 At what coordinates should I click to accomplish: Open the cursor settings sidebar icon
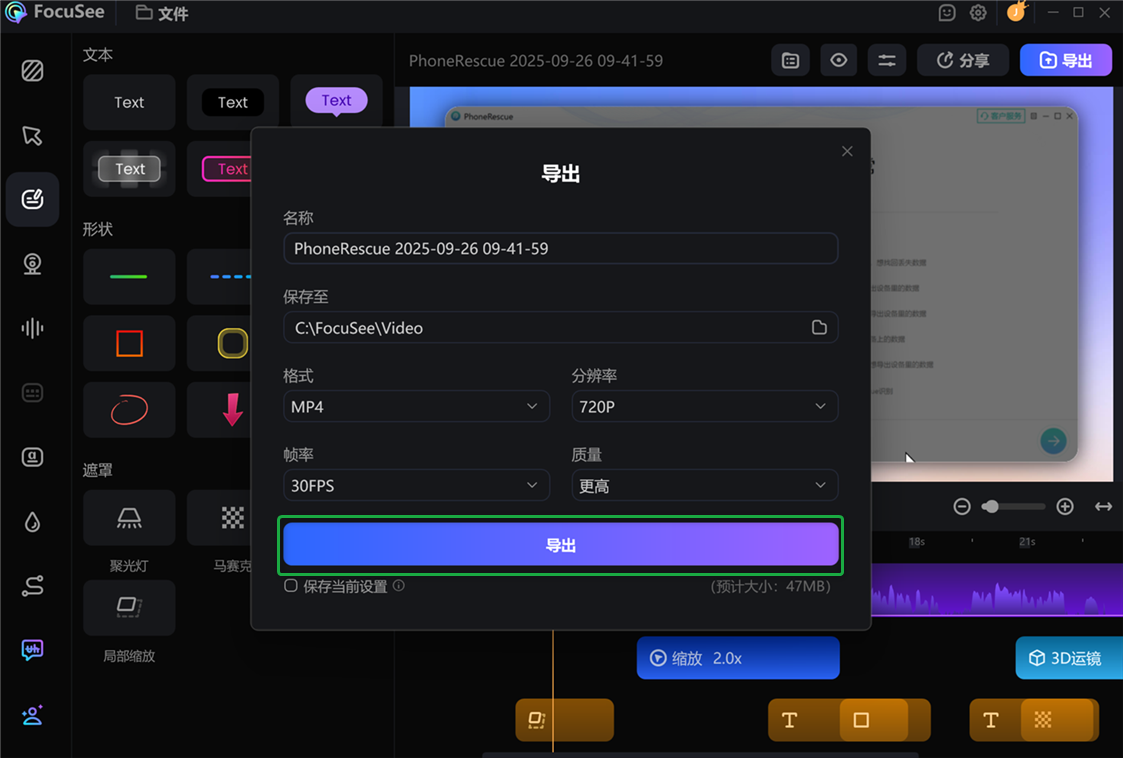pyautogui.click(x=32, y=135)
